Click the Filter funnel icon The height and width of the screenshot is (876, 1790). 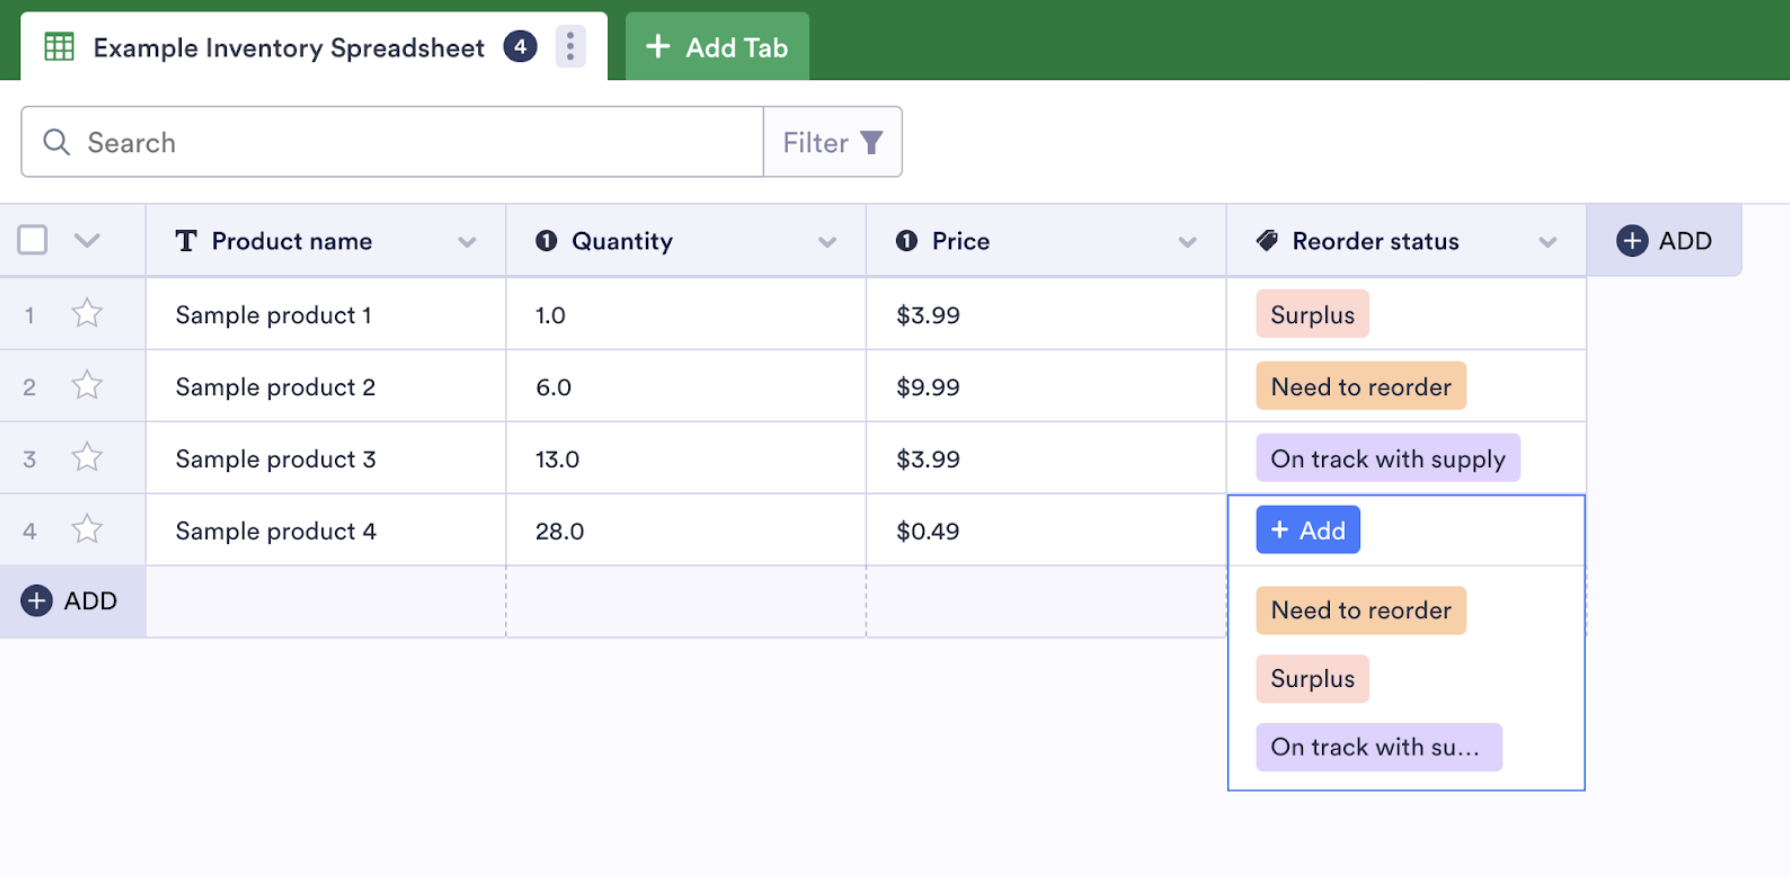[872, 143]
